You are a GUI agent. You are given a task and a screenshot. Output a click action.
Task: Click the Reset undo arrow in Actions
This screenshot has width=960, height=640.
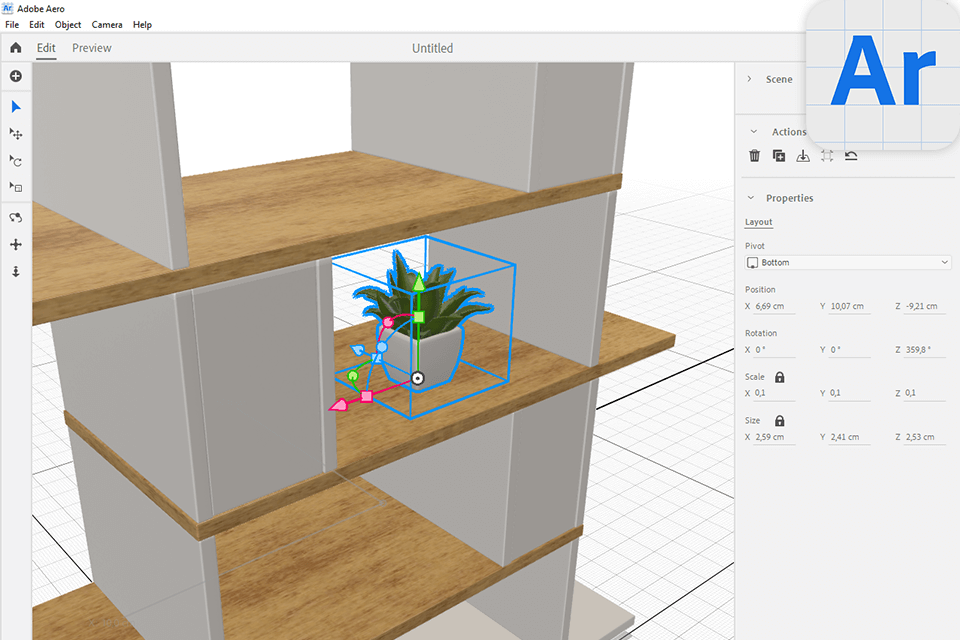point(851,156)
